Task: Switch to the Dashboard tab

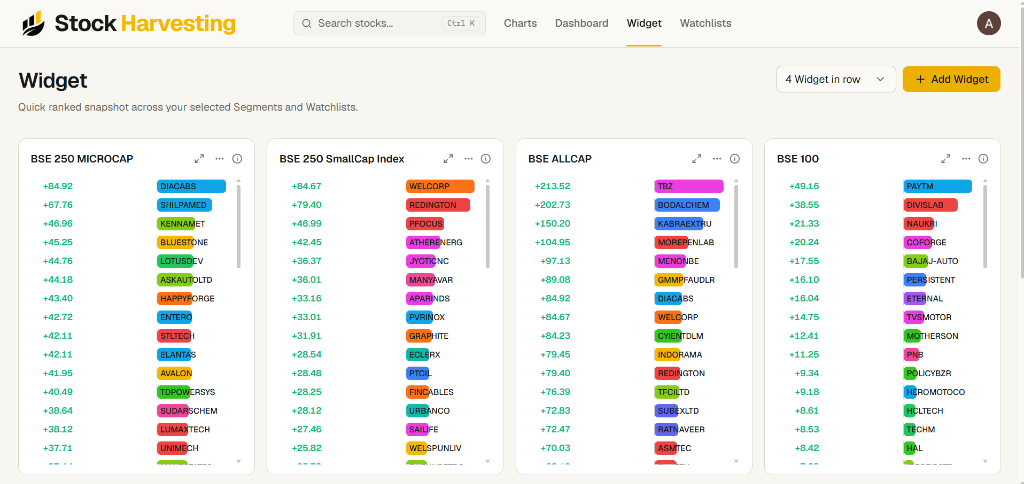Action: (x=582, y=24)
